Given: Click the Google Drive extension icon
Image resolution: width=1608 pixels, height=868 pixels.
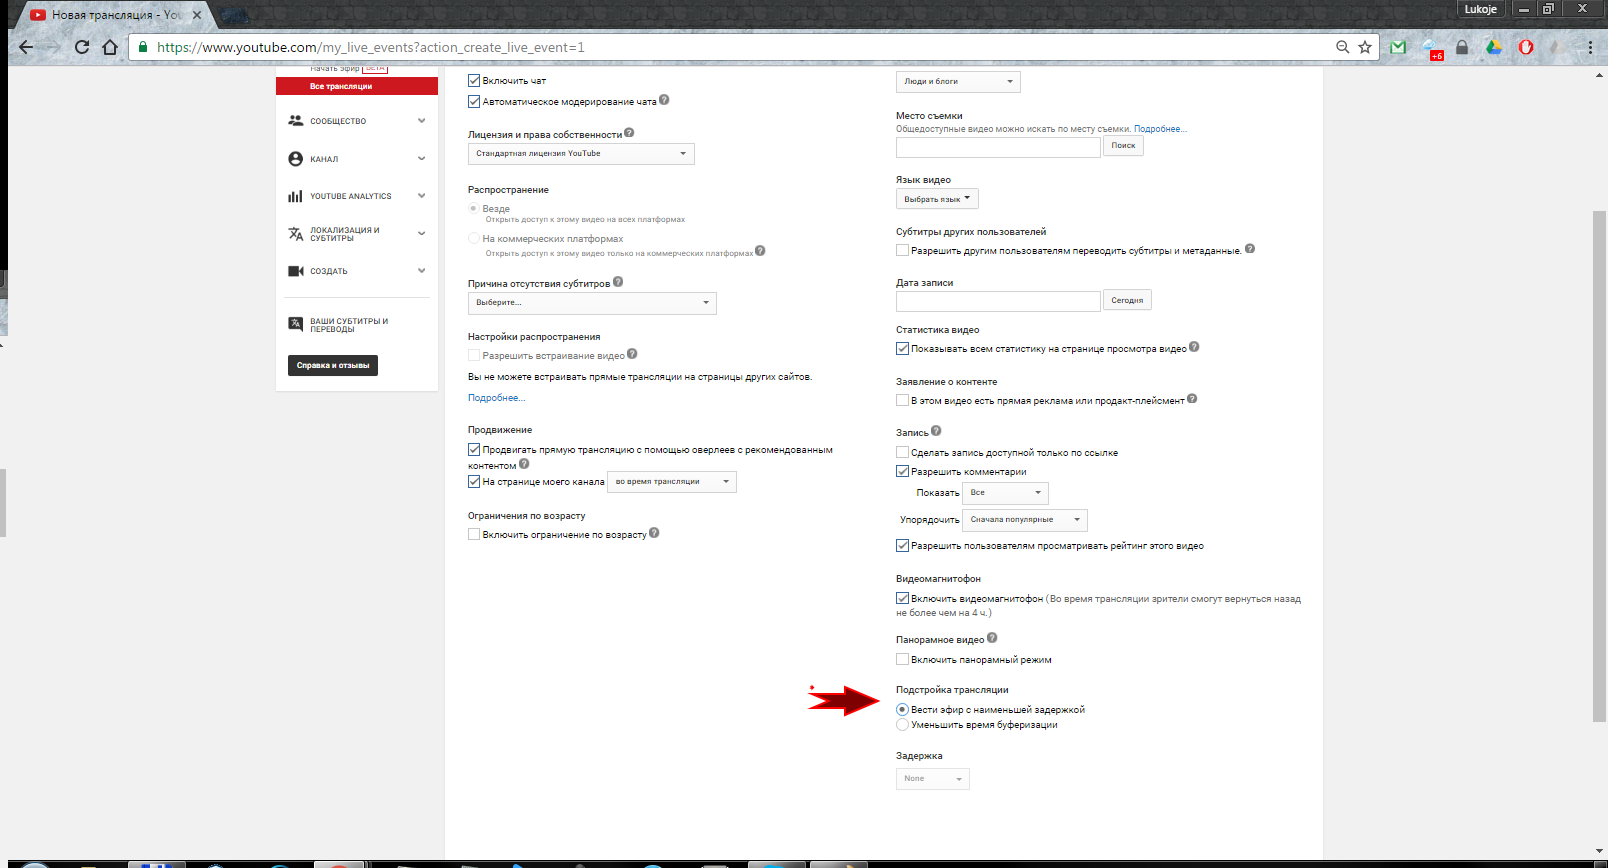Looking at the screenshot, I should coord(1494,47).
